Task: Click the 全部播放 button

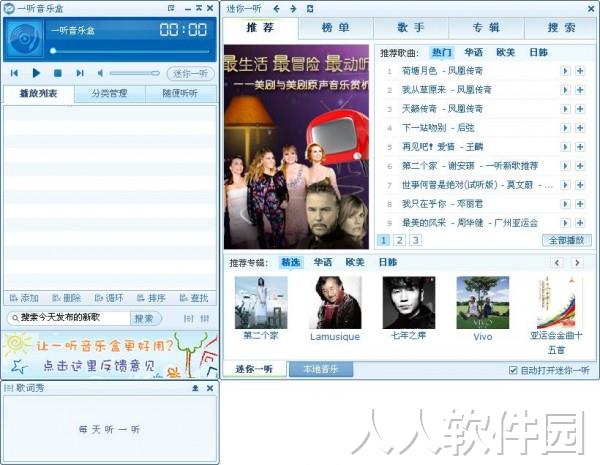Action: 567,240
